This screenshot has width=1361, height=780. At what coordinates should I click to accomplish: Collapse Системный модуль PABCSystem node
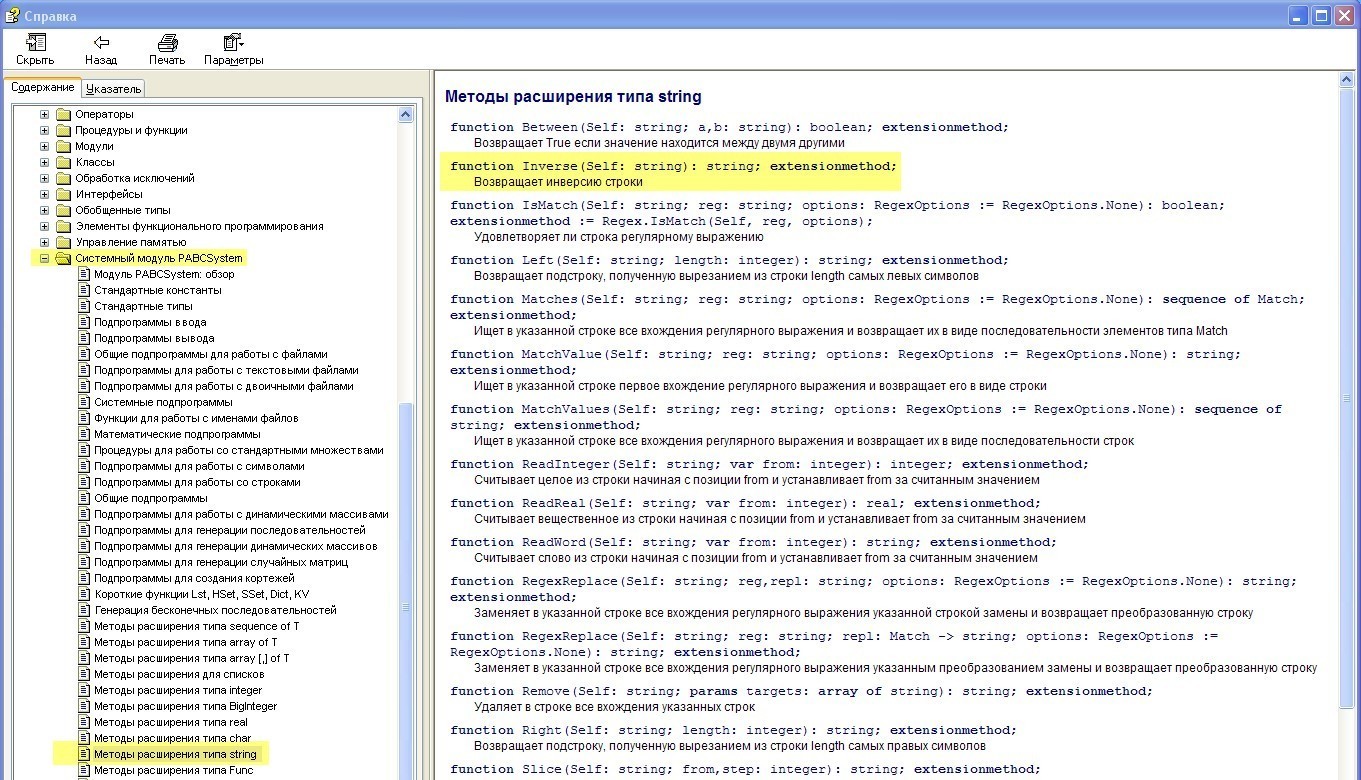pyautogui.click(x=44, y=258)
